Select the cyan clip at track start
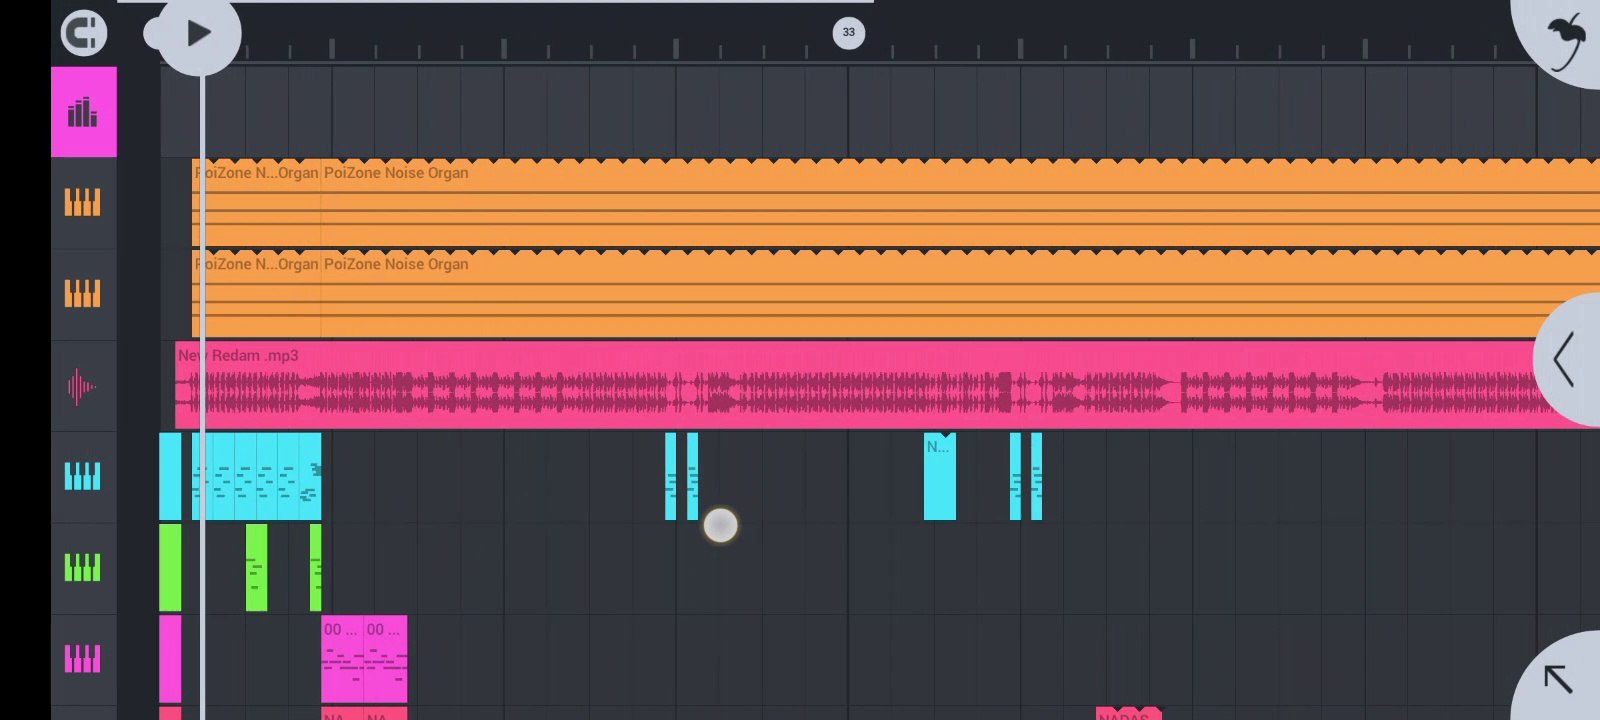1600x720 pixels. (x=170, y=476)
